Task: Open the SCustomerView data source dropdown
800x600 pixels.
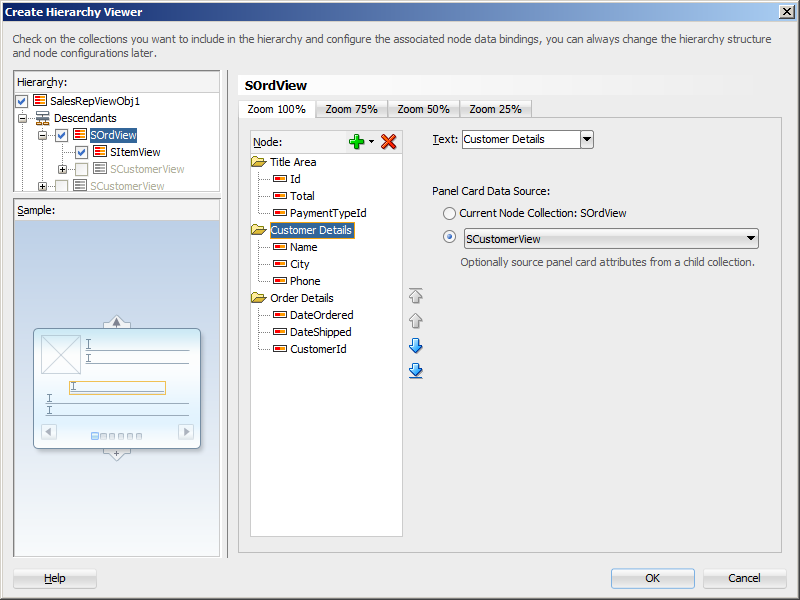Action: click(x=611, y=239)
